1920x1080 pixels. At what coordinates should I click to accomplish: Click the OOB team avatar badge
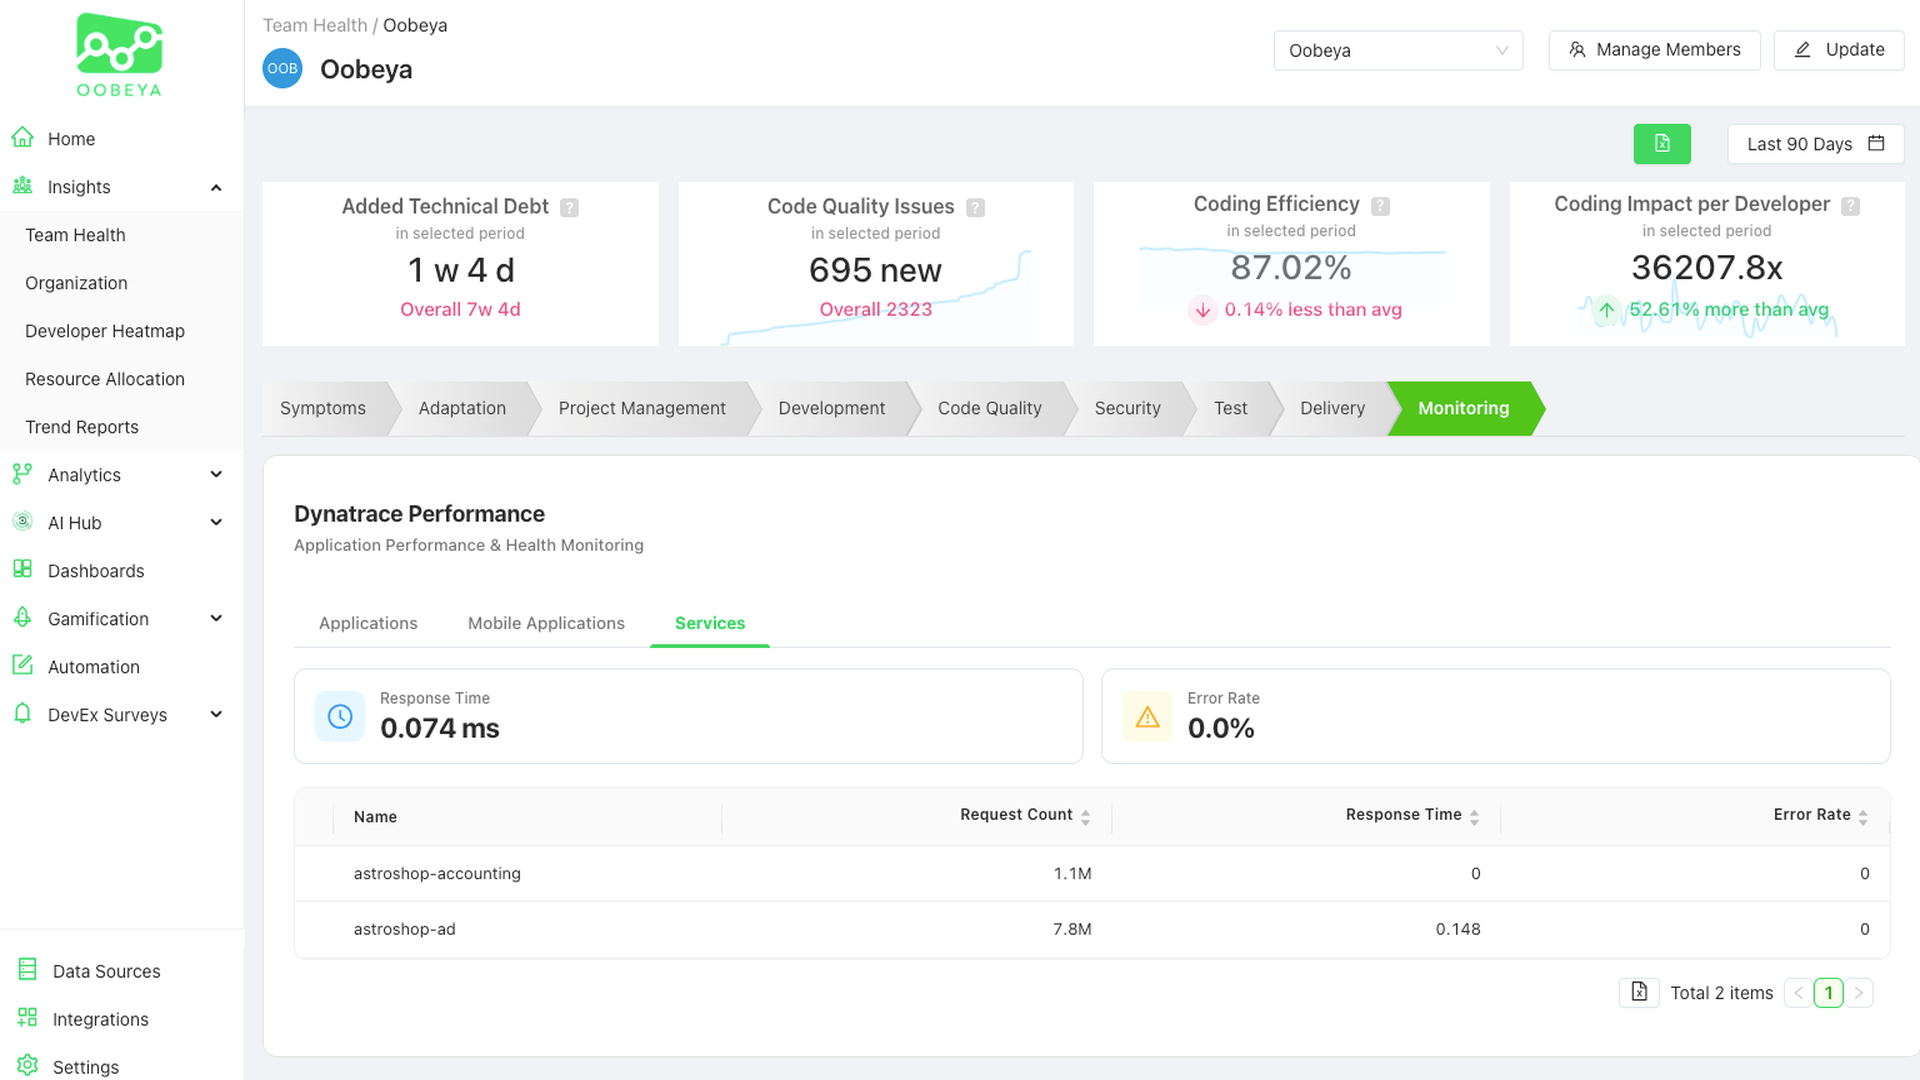[x=283, y=69]
